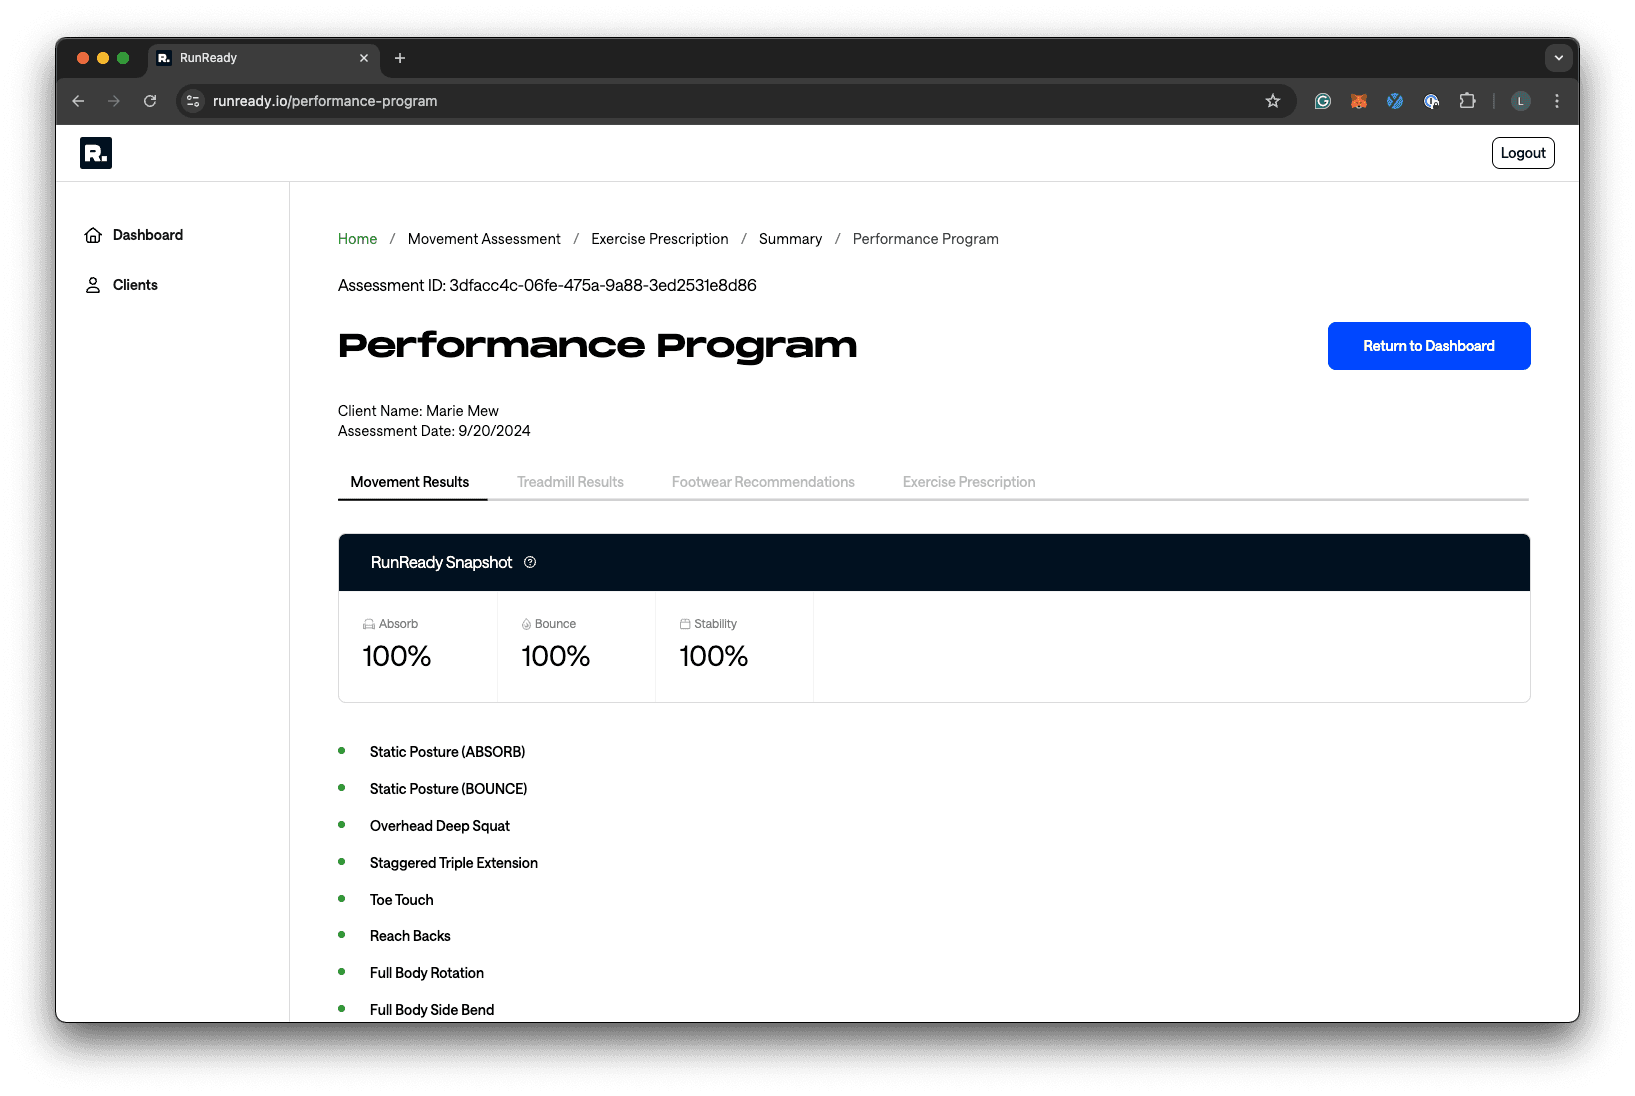The height and width of the screenshot is (1096, 1635).
Task: Log out using the Logout button
Action: [1523, 153]
